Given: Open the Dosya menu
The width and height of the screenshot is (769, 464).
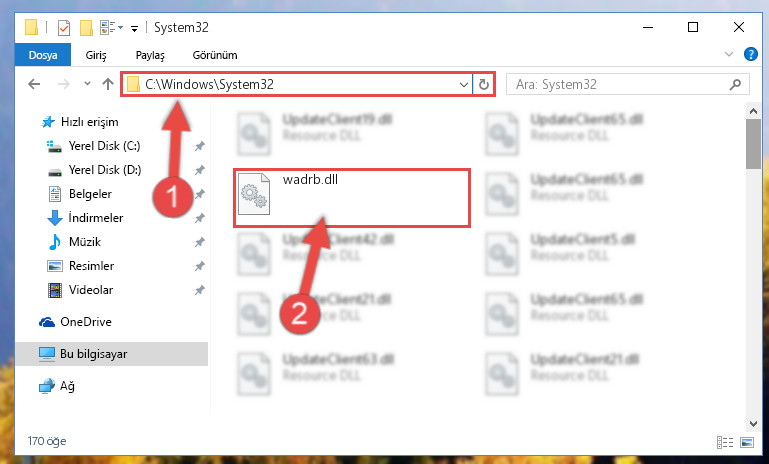Looking at the screenshot, I should click(x=43, y=55).
